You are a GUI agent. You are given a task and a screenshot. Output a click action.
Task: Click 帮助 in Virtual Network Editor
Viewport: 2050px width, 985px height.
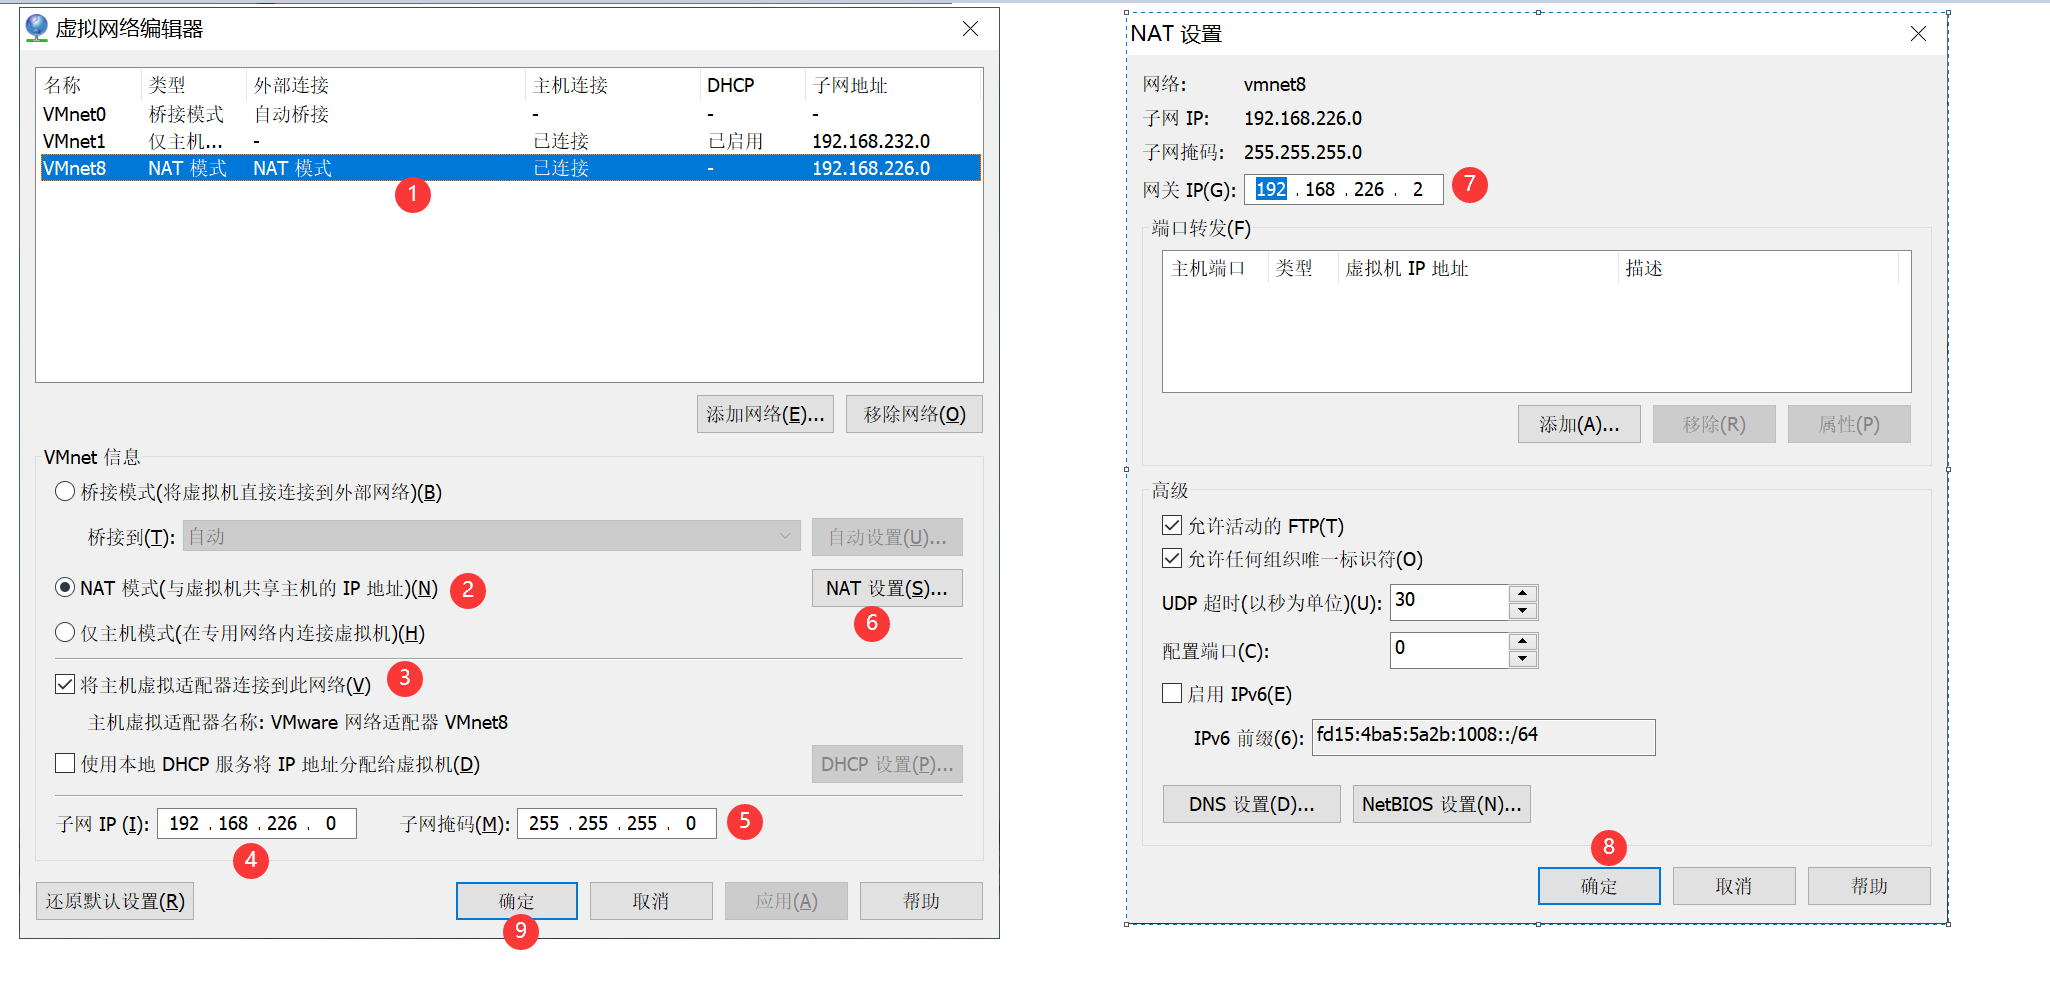click(921, 901)
